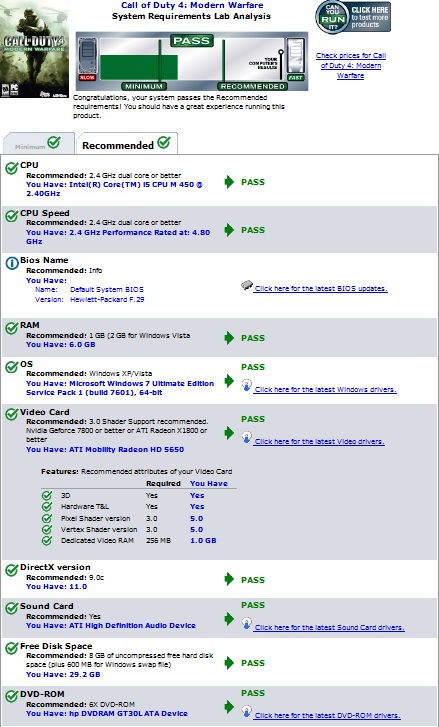The height and width of the screenshot is (727, 439).
Task: Click the green performance bar in the analysis meter
Action: pos(139,67)
